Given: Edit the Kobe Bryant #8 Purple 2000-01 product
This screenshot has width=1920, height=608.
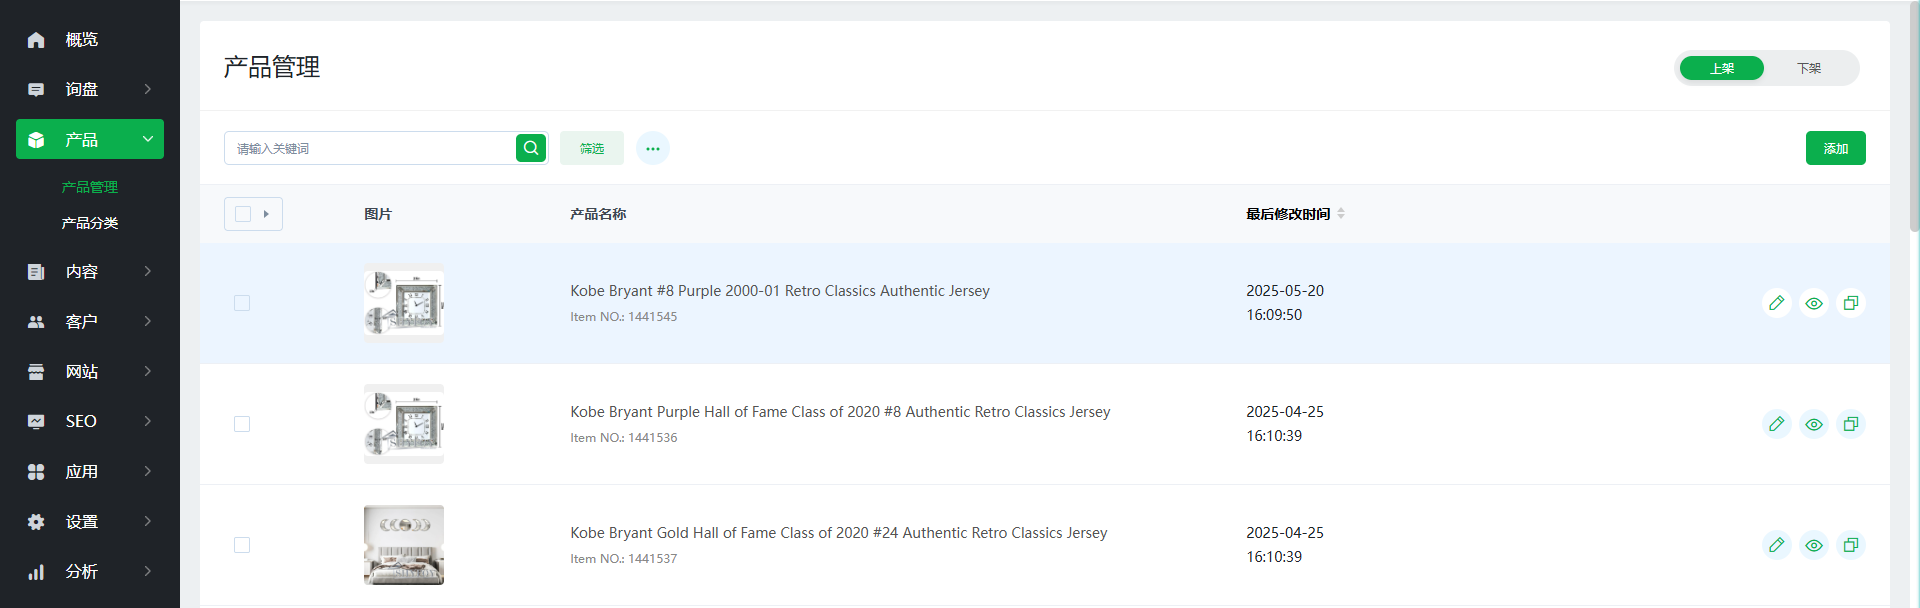Looking at the screenshot, I should click(x=1777, y=303).
